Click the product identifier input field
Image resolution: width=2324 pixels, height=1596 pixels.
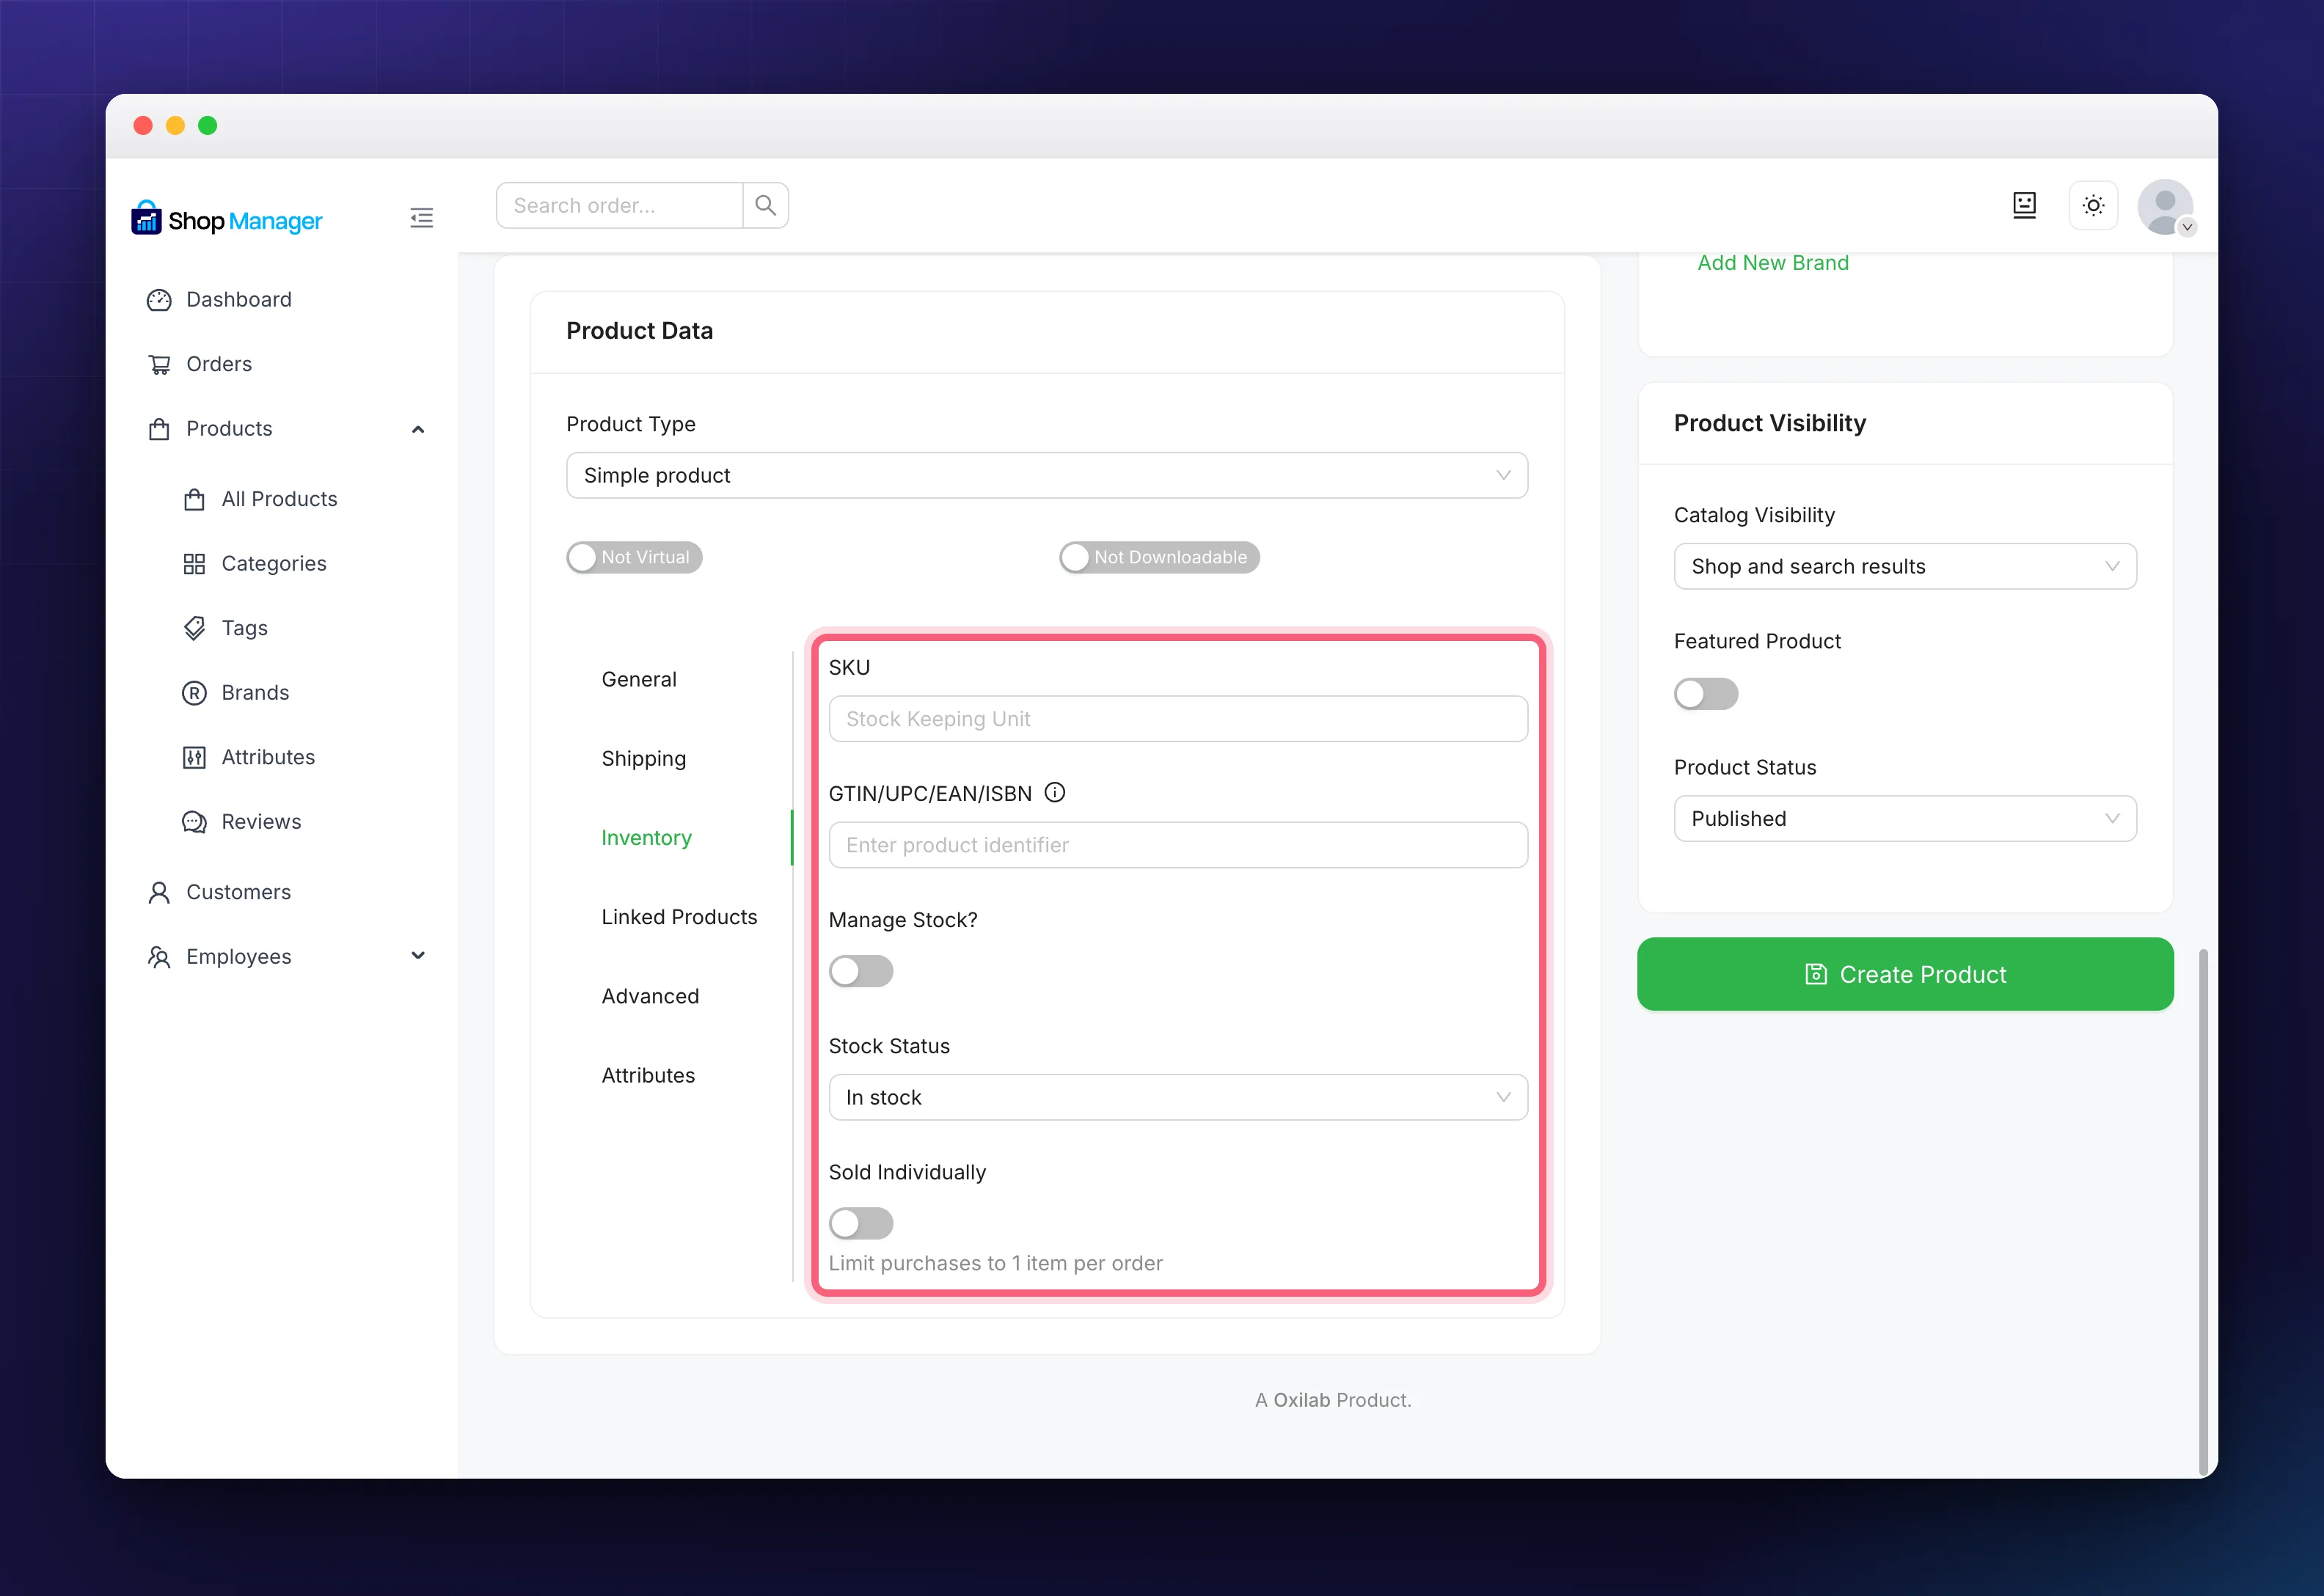coord(1178,845)
